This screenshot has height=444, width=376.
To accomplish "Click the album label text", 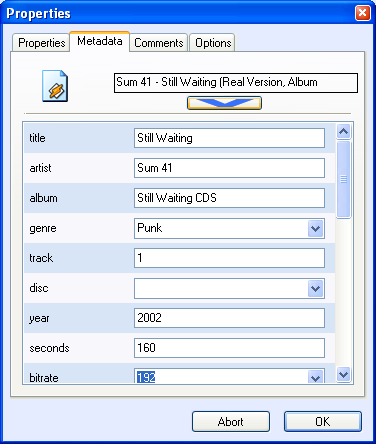I will pyautogui.click(x=43, y=198).
